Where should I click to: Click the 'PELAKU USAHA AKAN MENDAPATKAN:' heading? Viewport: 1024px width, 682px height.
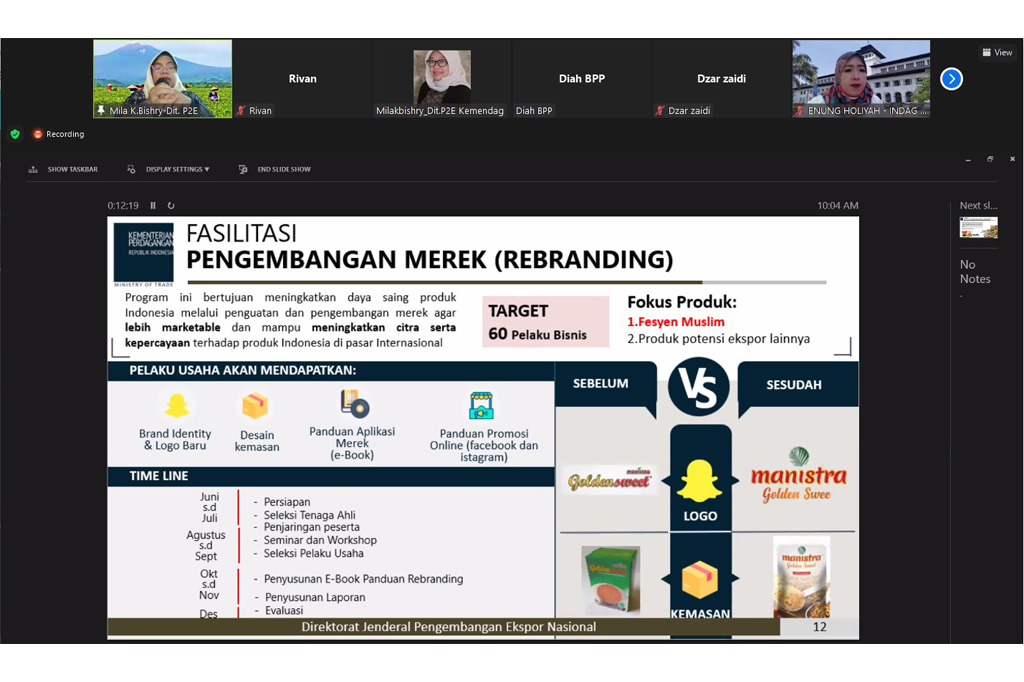243,370
